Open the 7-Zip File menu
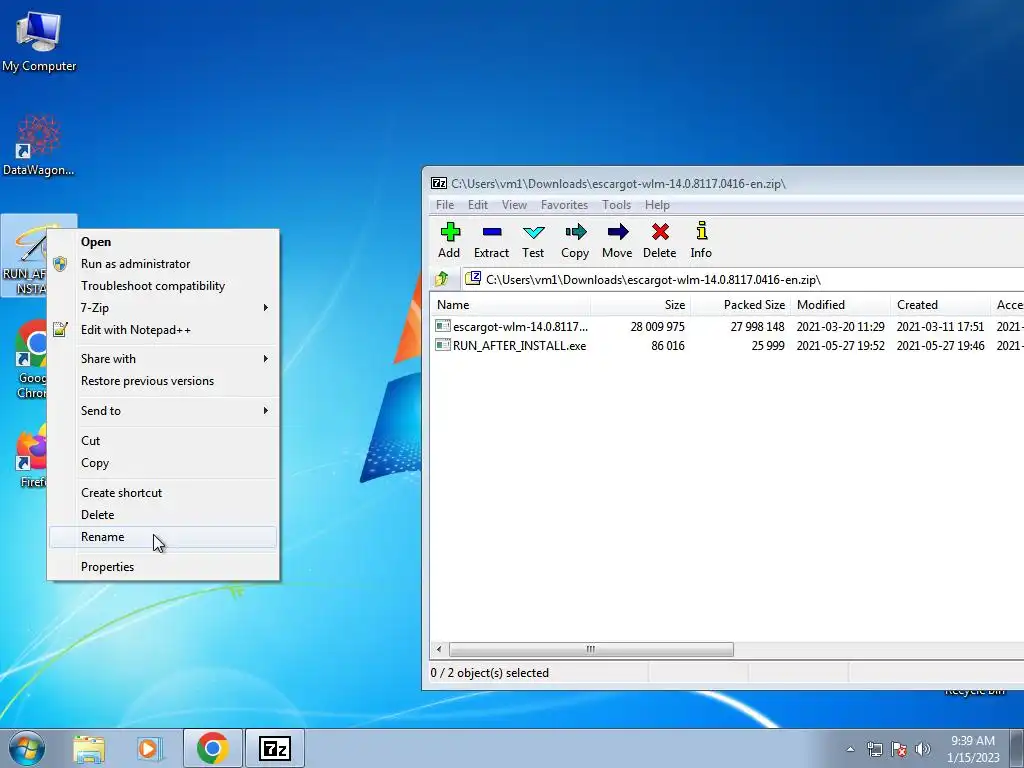The image size is (1024, 768). 445,205
